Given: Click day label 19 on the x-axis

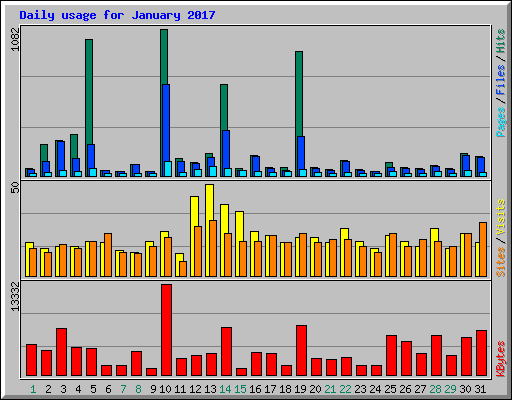Looking at the screenshot, I should [x=300, y=389].
